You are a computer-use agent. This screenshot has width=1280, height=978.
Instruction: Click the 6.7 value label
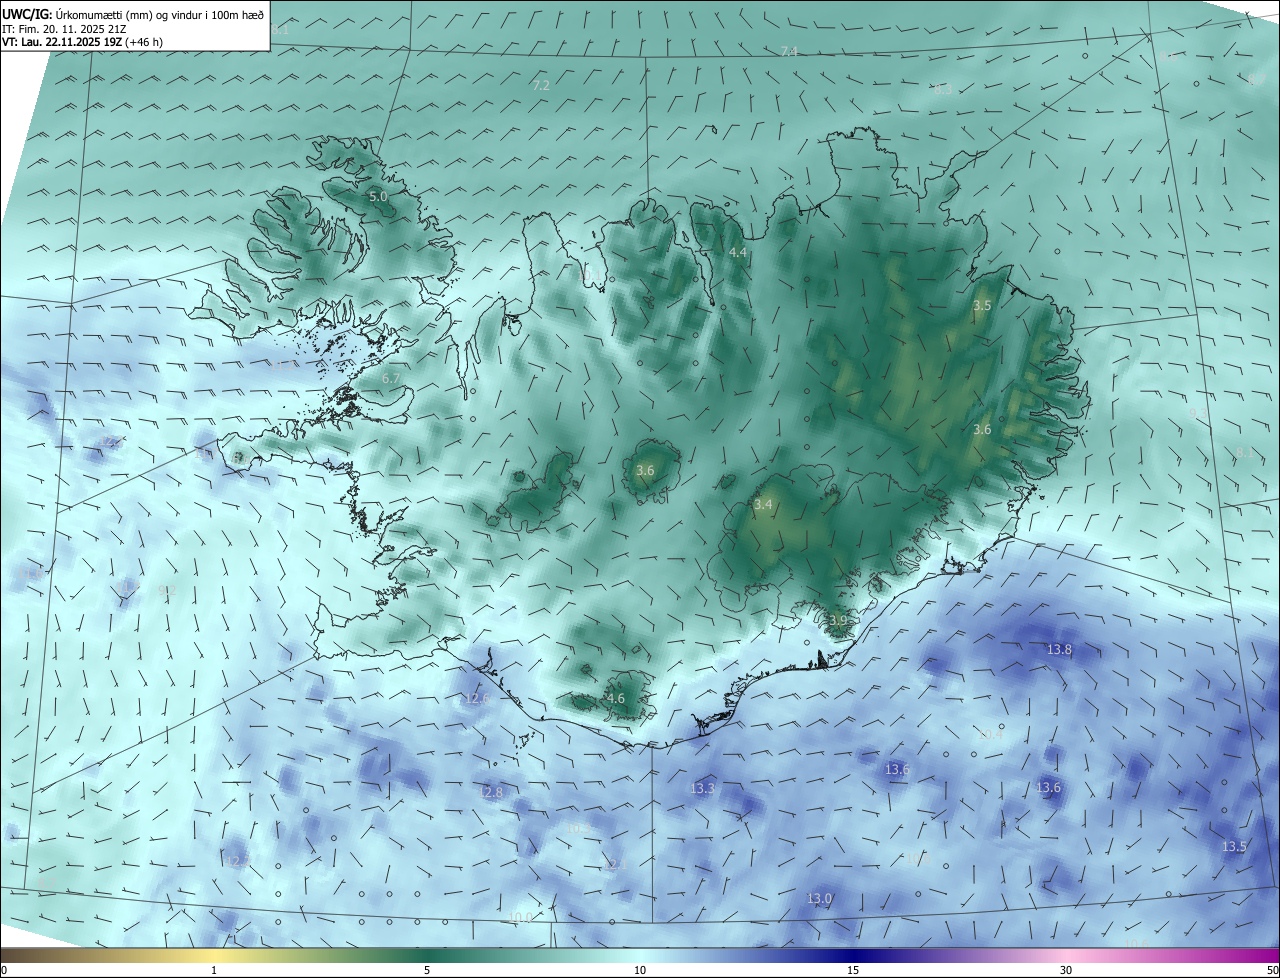click(391, 378)
